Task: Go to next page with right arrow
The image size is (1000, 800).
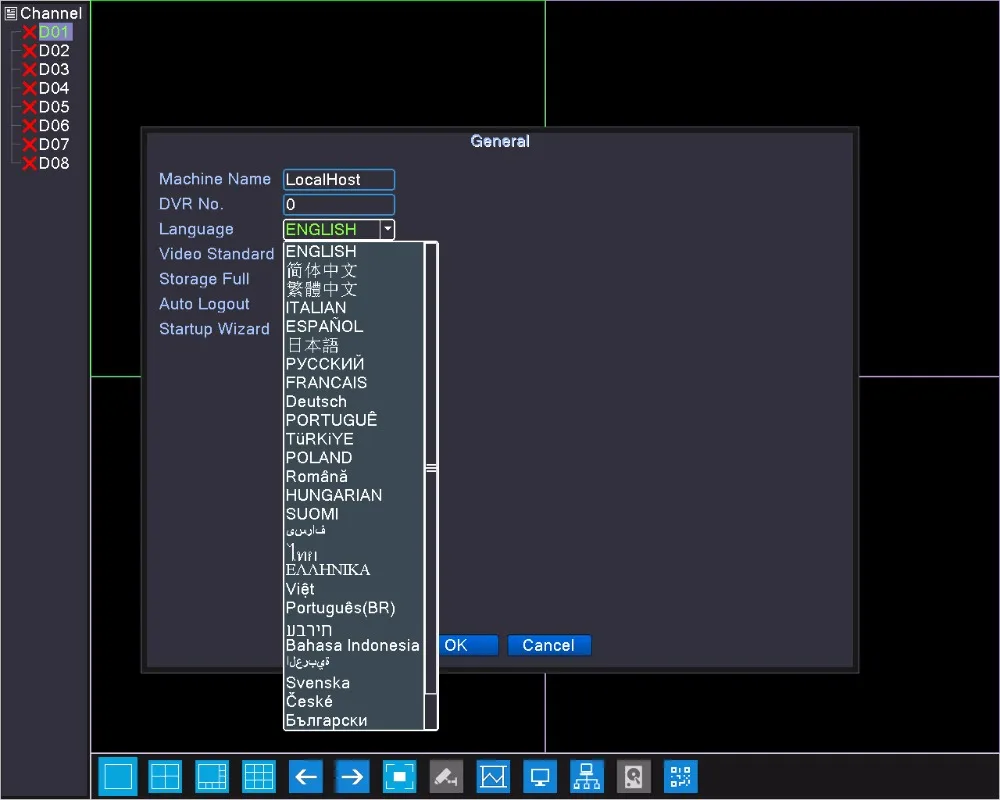Action: [x=352, y=776]
